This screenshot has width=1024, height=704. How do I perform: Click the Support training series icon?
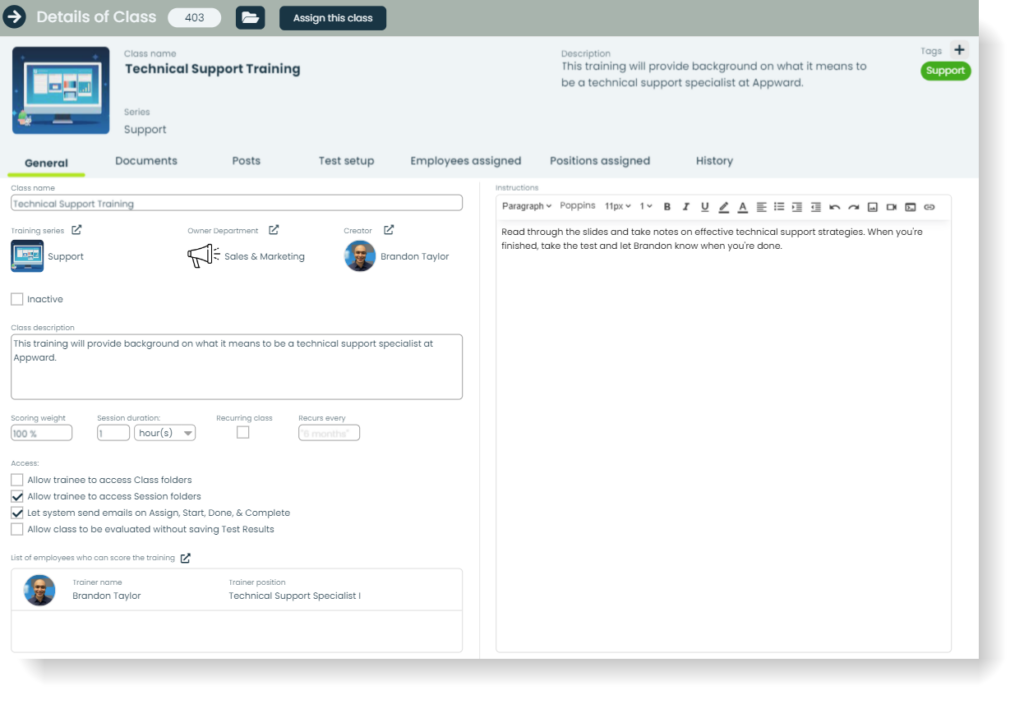[x=27, y=256]
